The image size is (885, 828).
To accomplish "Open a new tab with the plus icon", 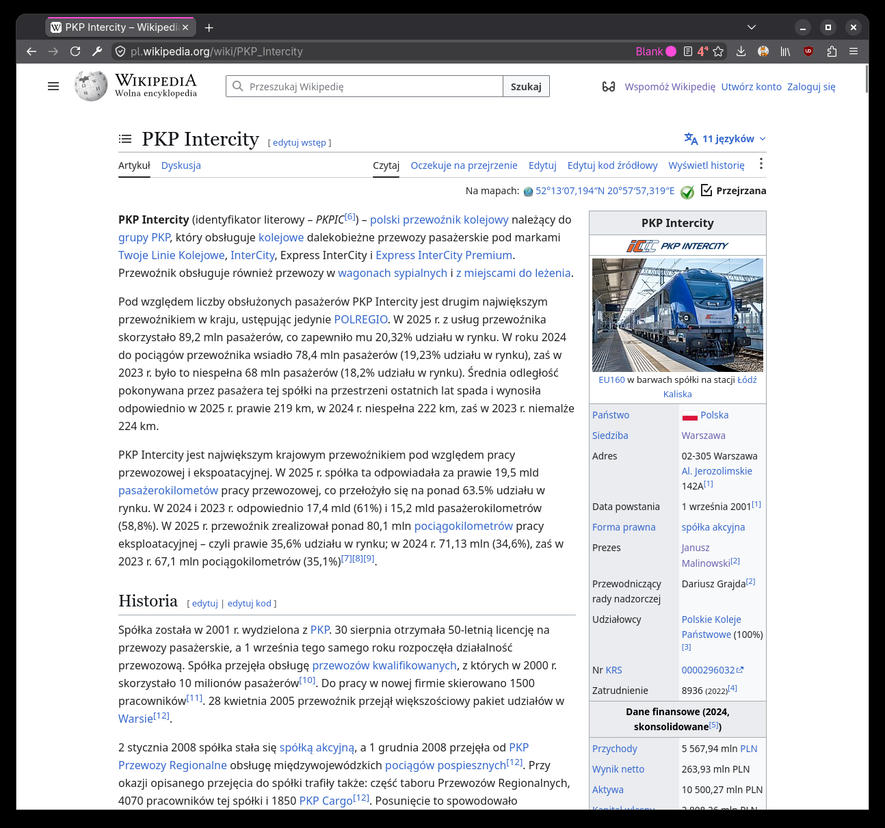I will [x=209, y=28].
